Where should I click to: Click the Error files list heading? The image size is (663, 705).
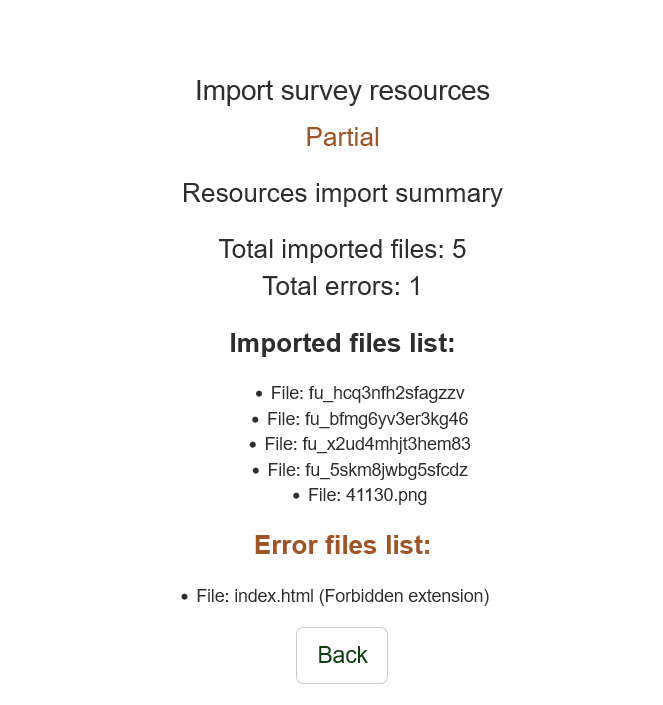[x=342, y=545]
